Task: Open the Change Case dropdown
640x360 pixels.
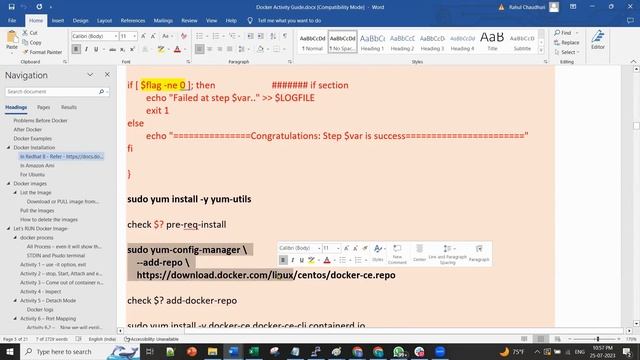Action: (167, 36)
